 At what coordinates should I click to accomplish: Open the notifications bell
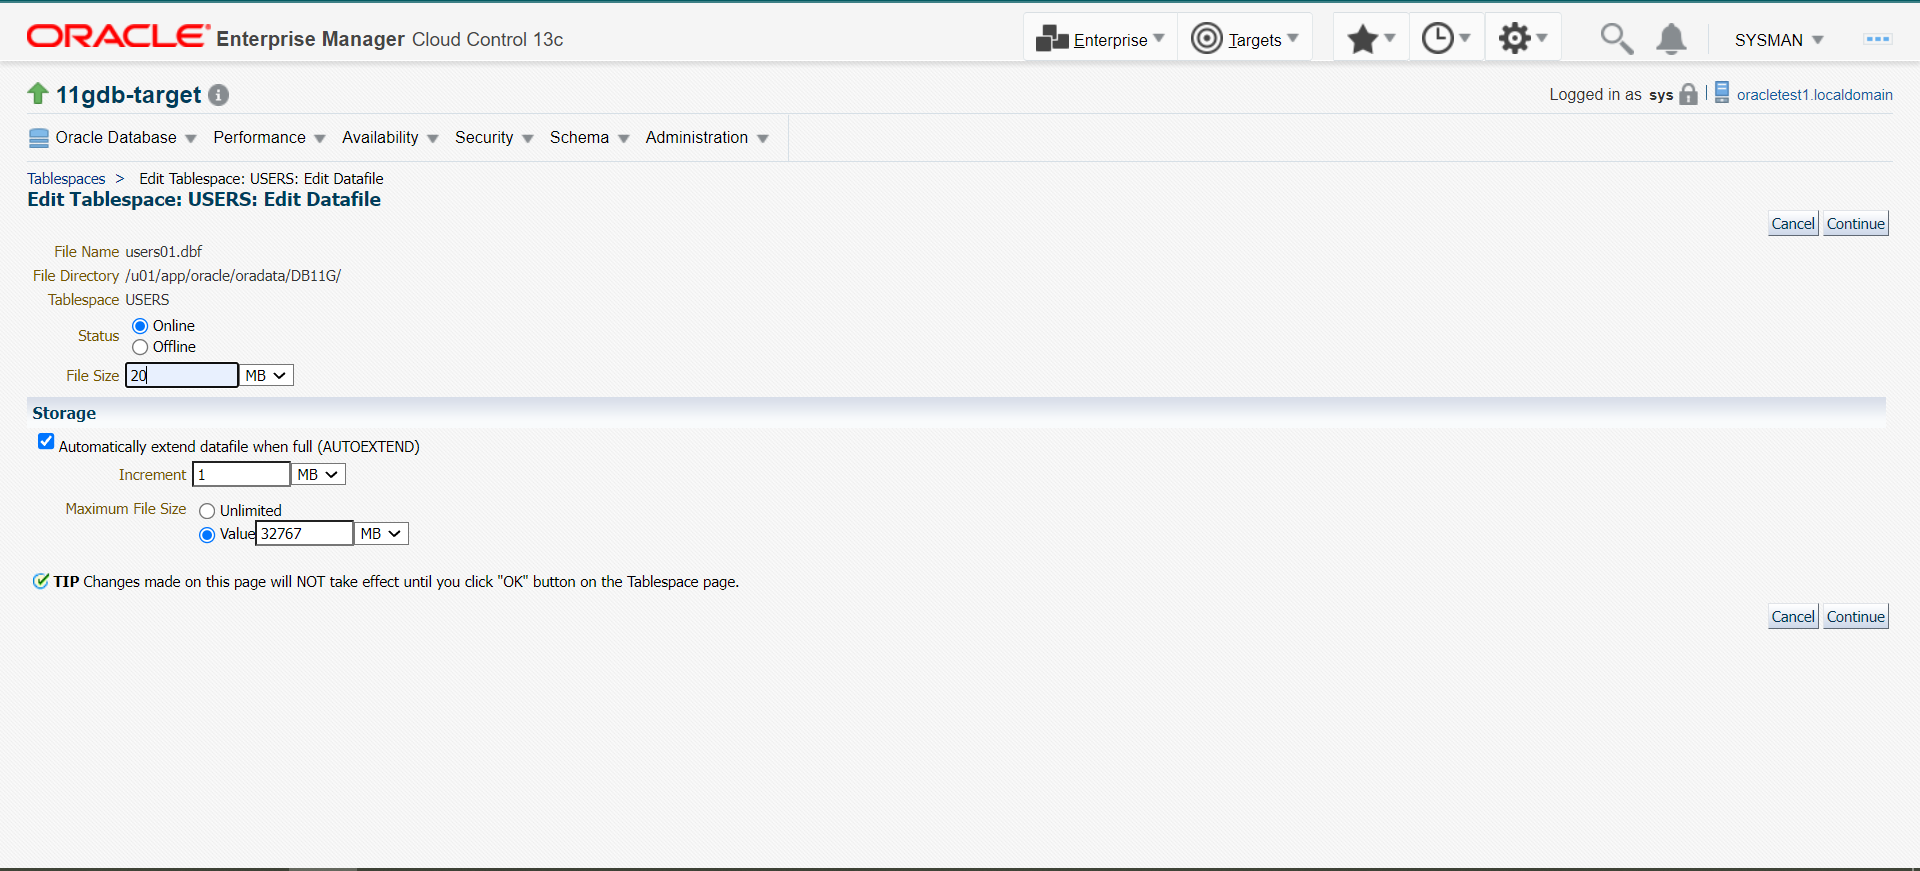[1671, 39]
